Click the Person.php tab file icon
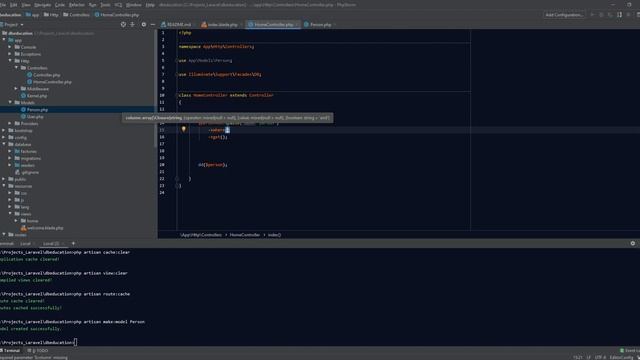 306,24
